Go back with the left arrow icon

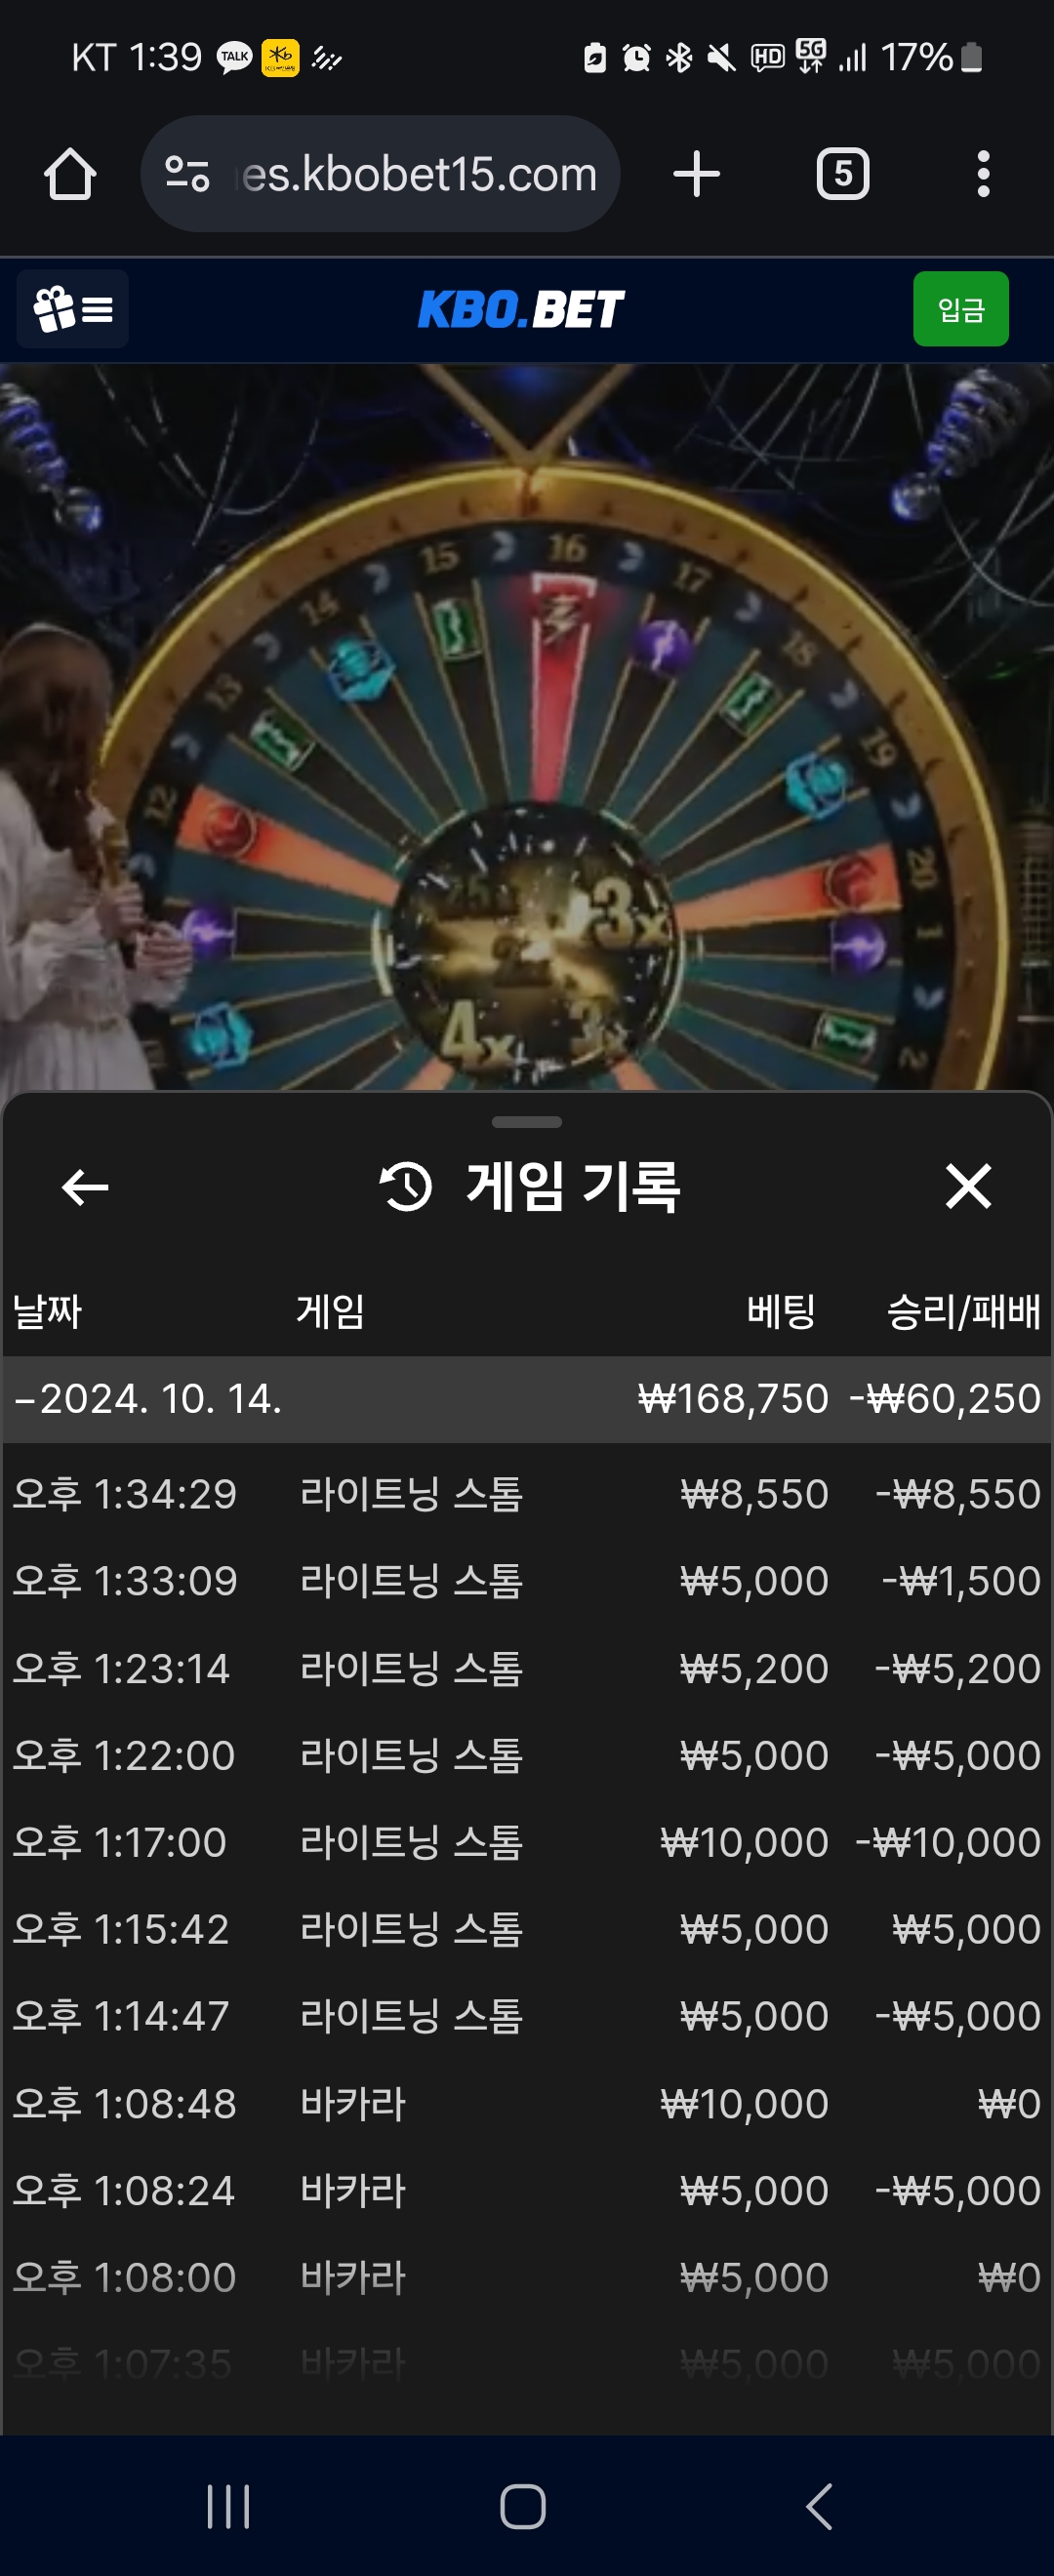coord(85,1187)
